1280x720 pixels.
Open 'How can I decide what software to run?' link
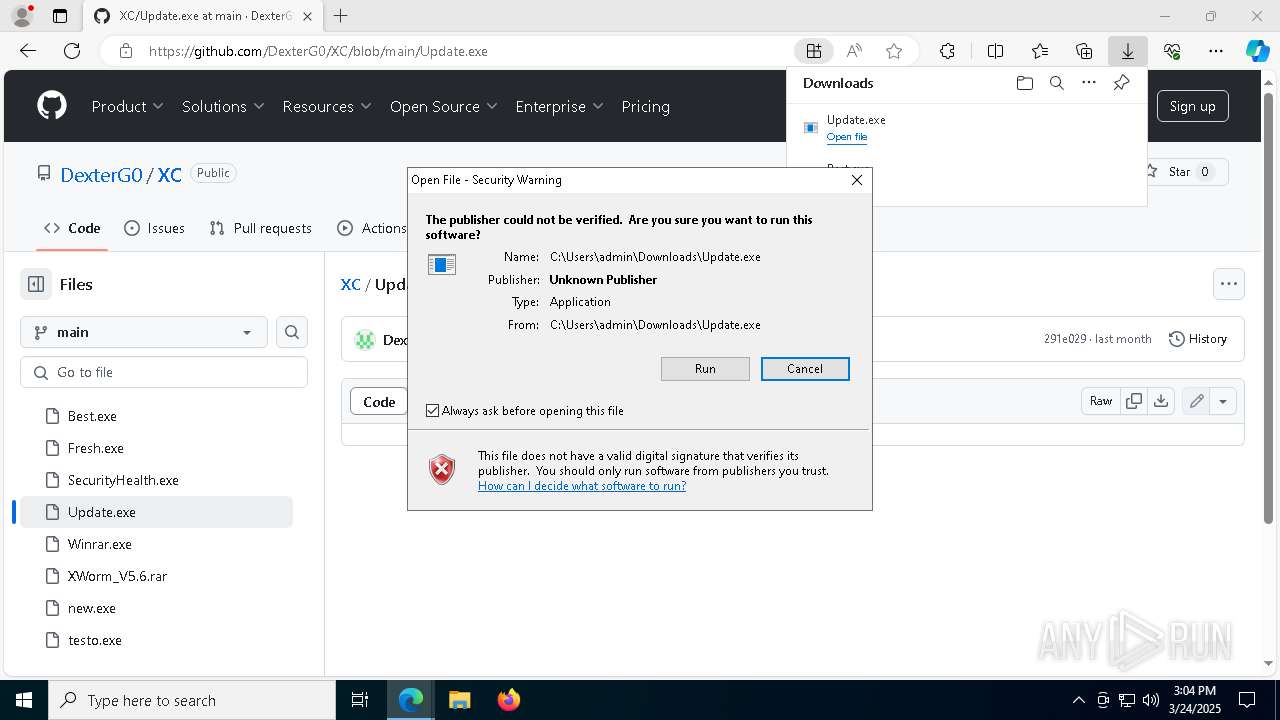[x=582, y=486]
